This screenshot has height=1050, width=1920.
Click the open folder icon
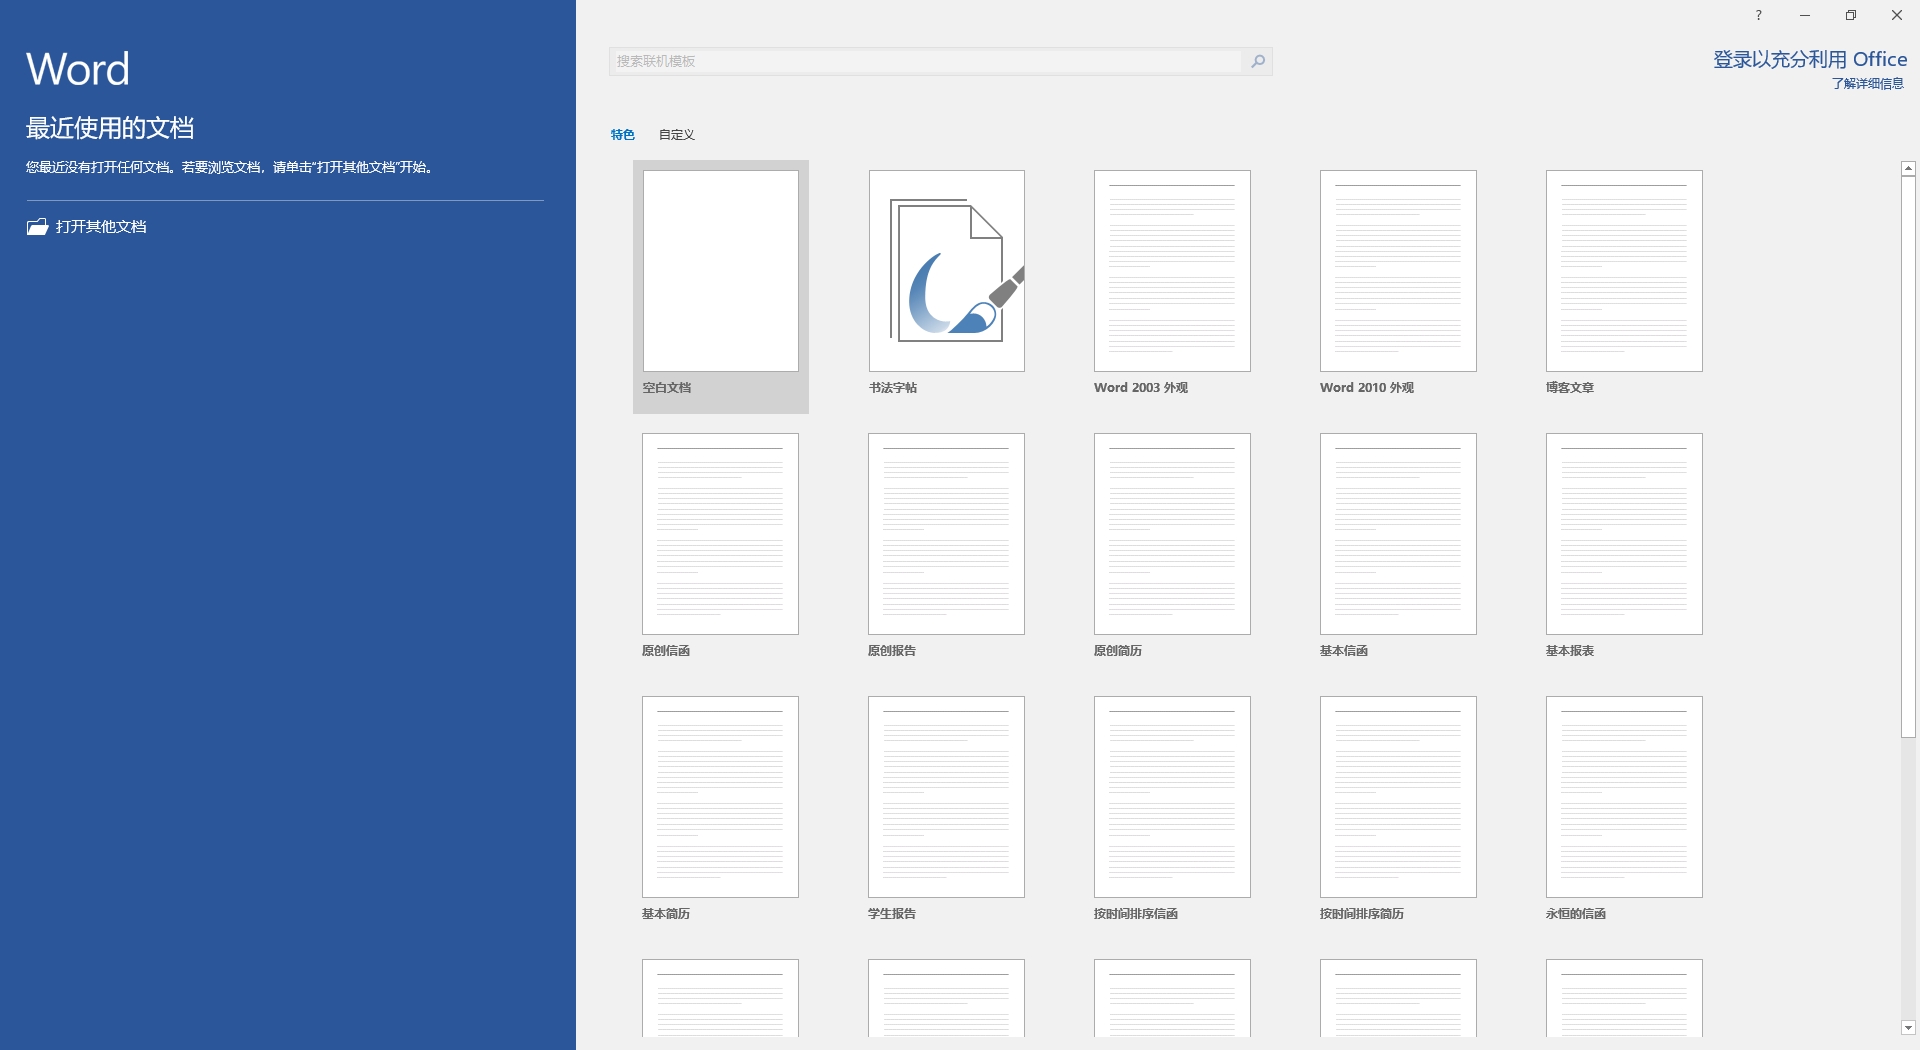(37, 227)
